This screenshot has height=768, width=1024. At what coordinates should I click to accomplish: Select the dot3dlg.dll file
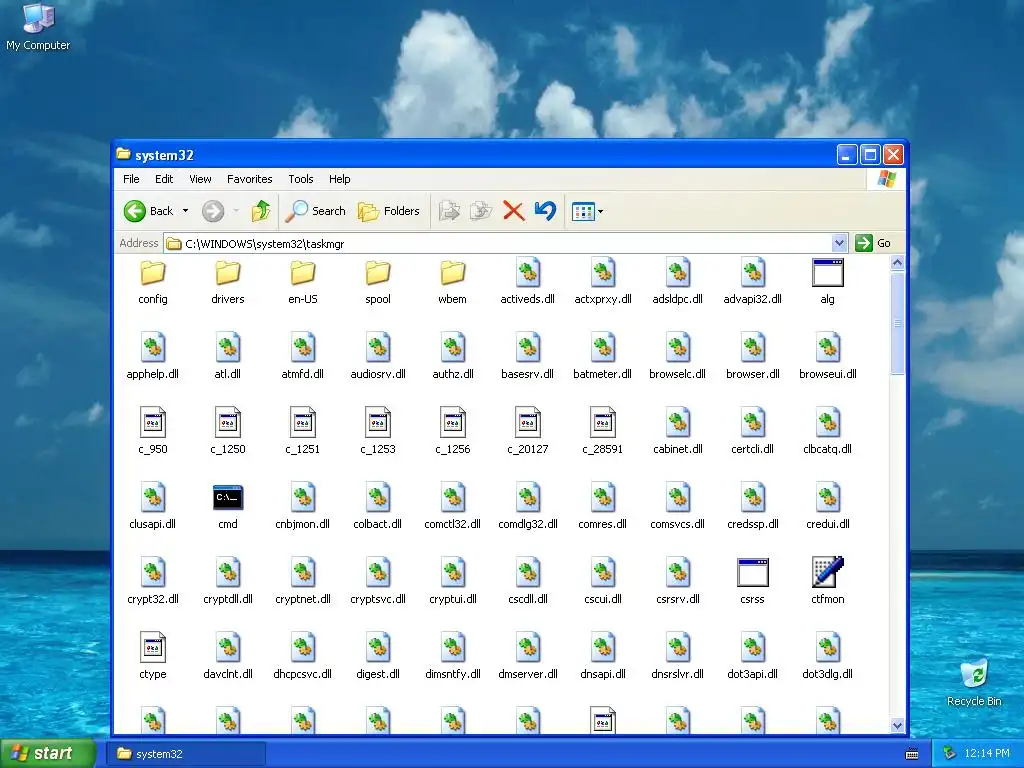pos(827,658)
